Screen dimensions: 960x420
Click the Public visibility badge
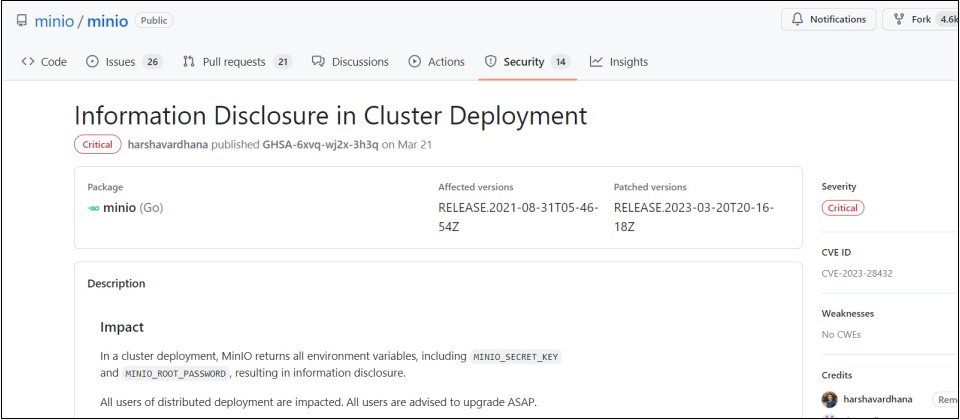[x=154, y=20]
